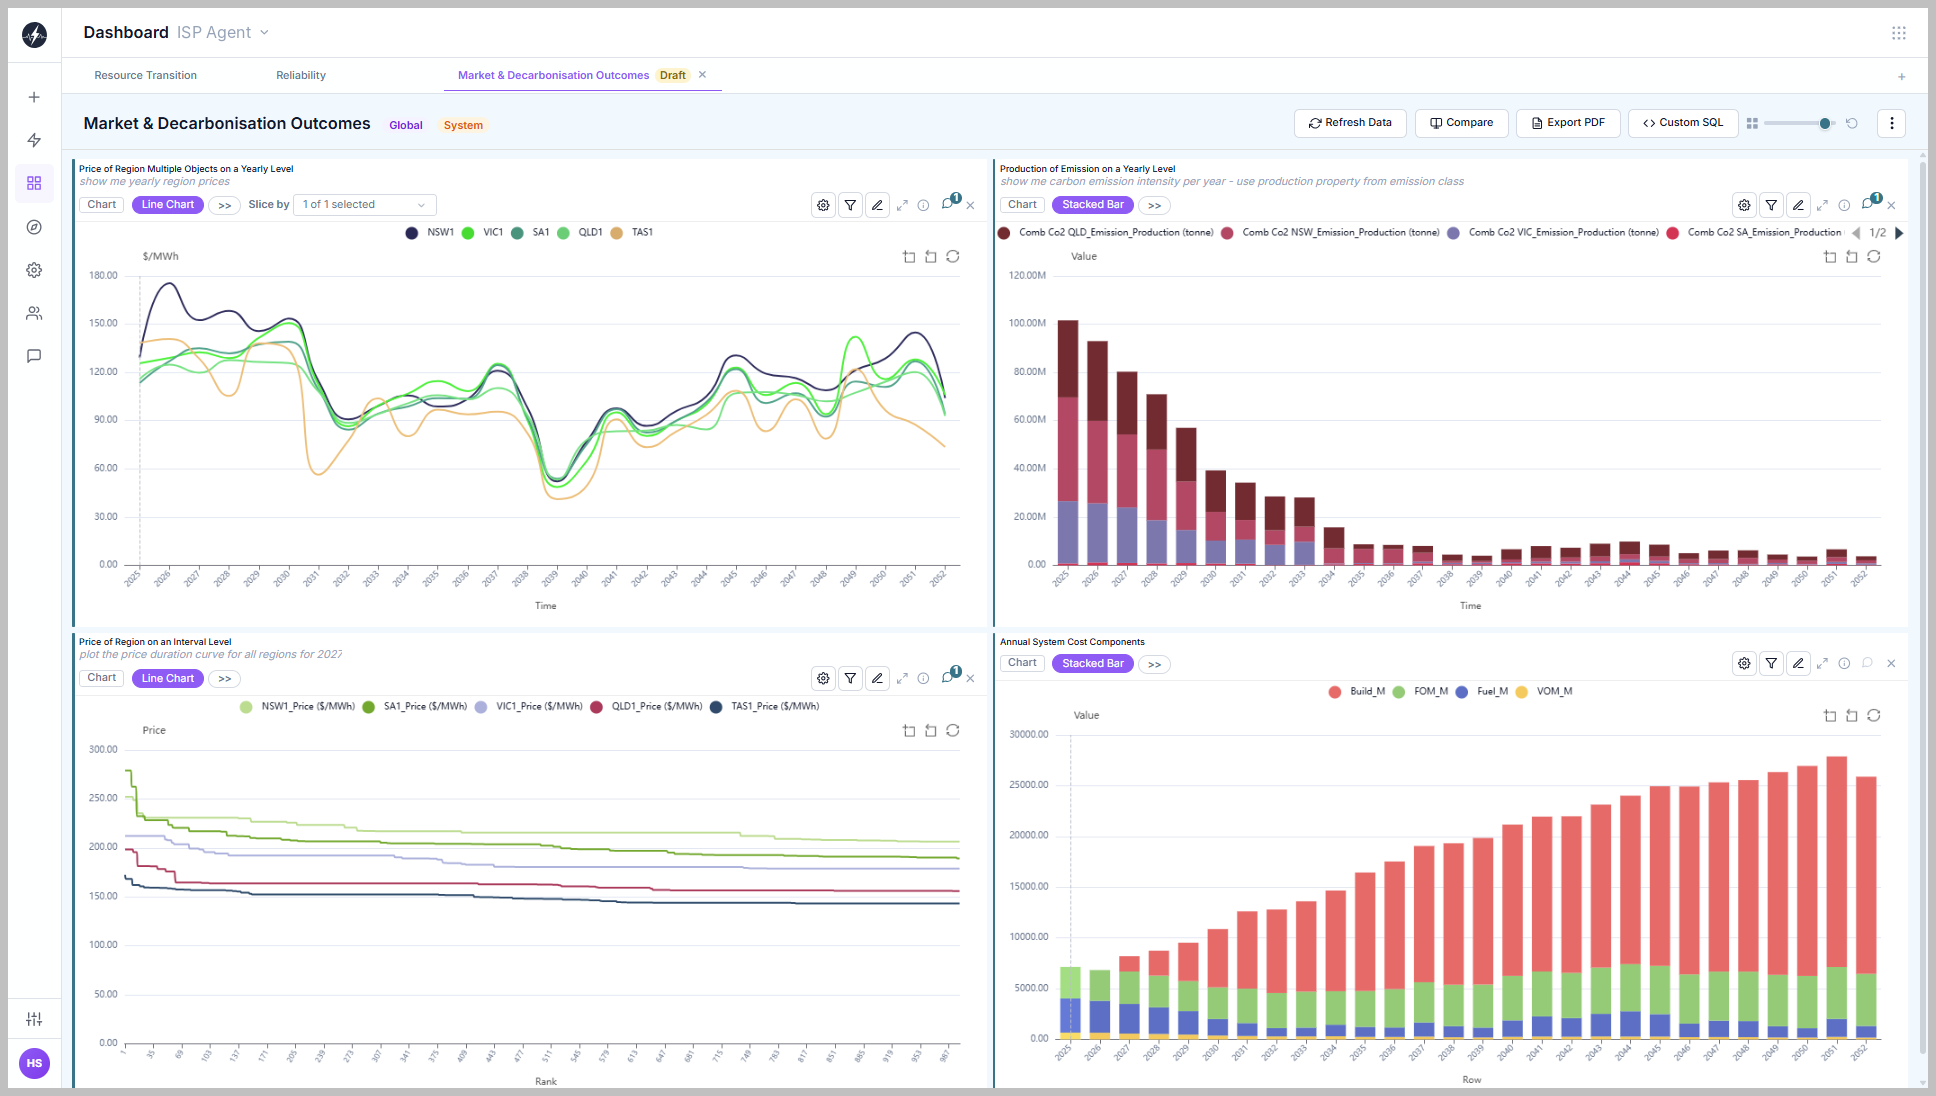Toggle Build_M series in cost legend
1936x1096 pixels.
tap(1357, 691)
